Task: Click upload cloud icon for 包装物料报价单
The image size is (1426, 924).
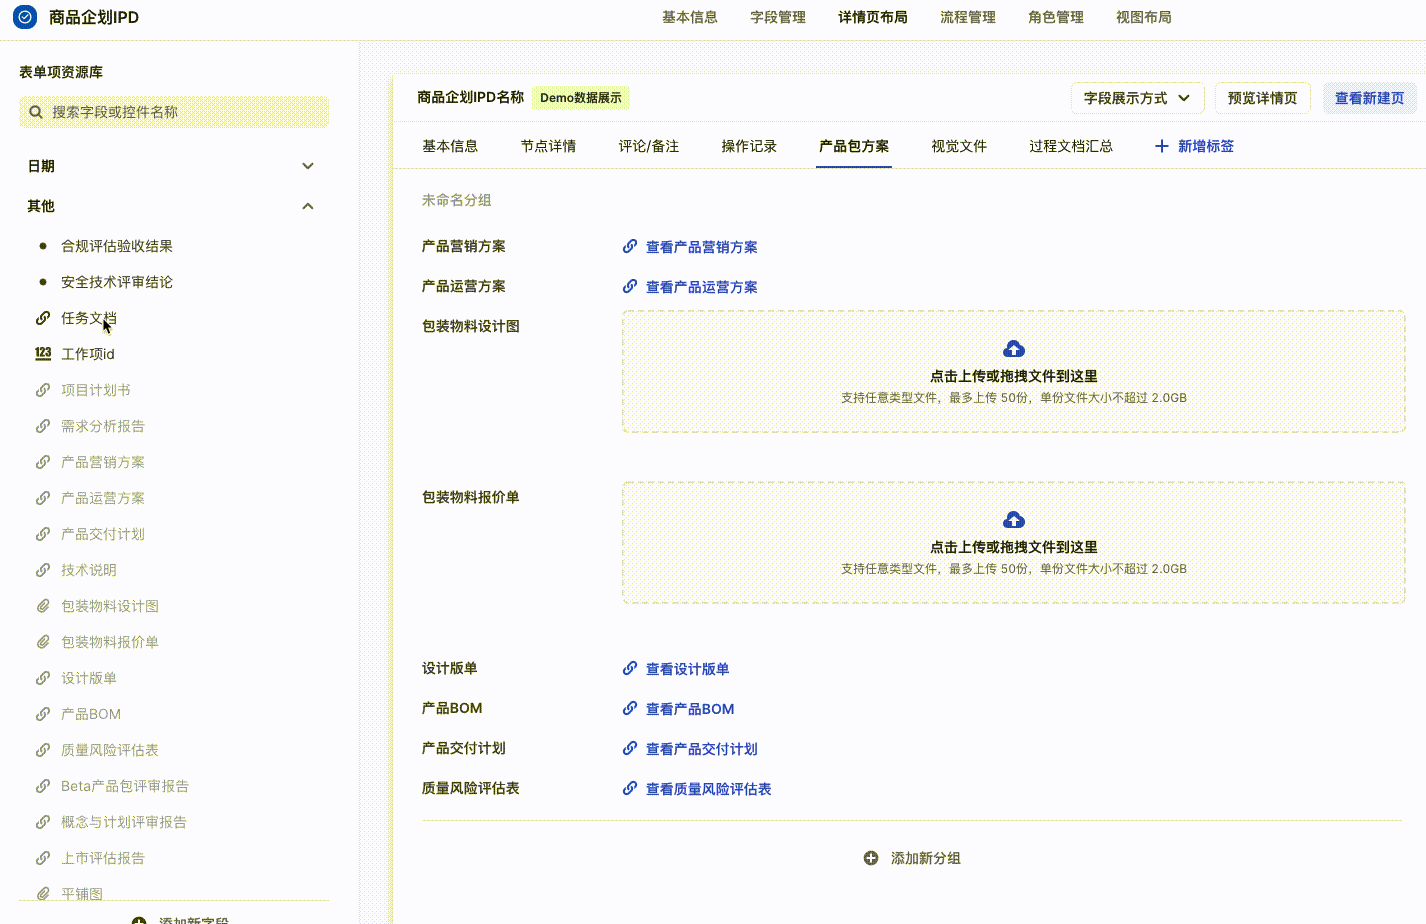Action: 1013,520
